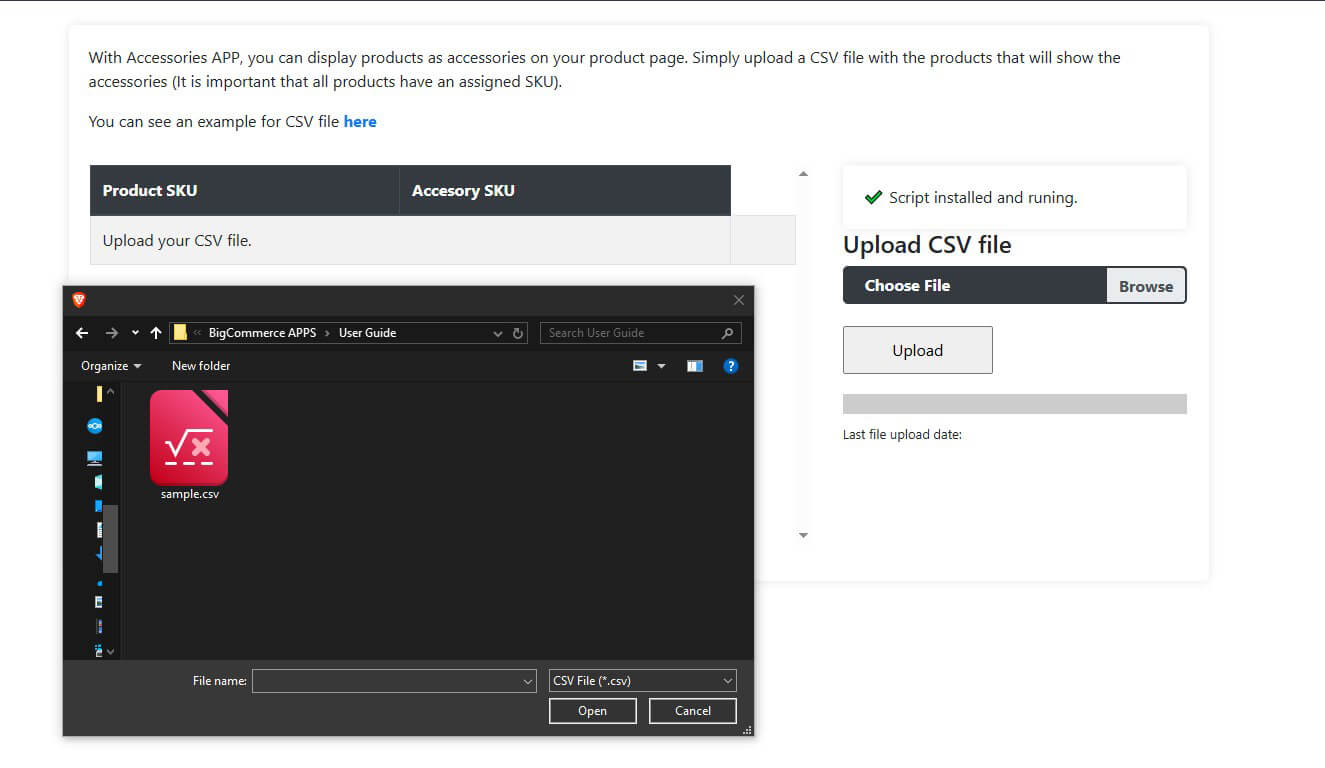1325x768 pixels.
Task: Open the recent locations dropdown arrow
Action: click(135, 333)
